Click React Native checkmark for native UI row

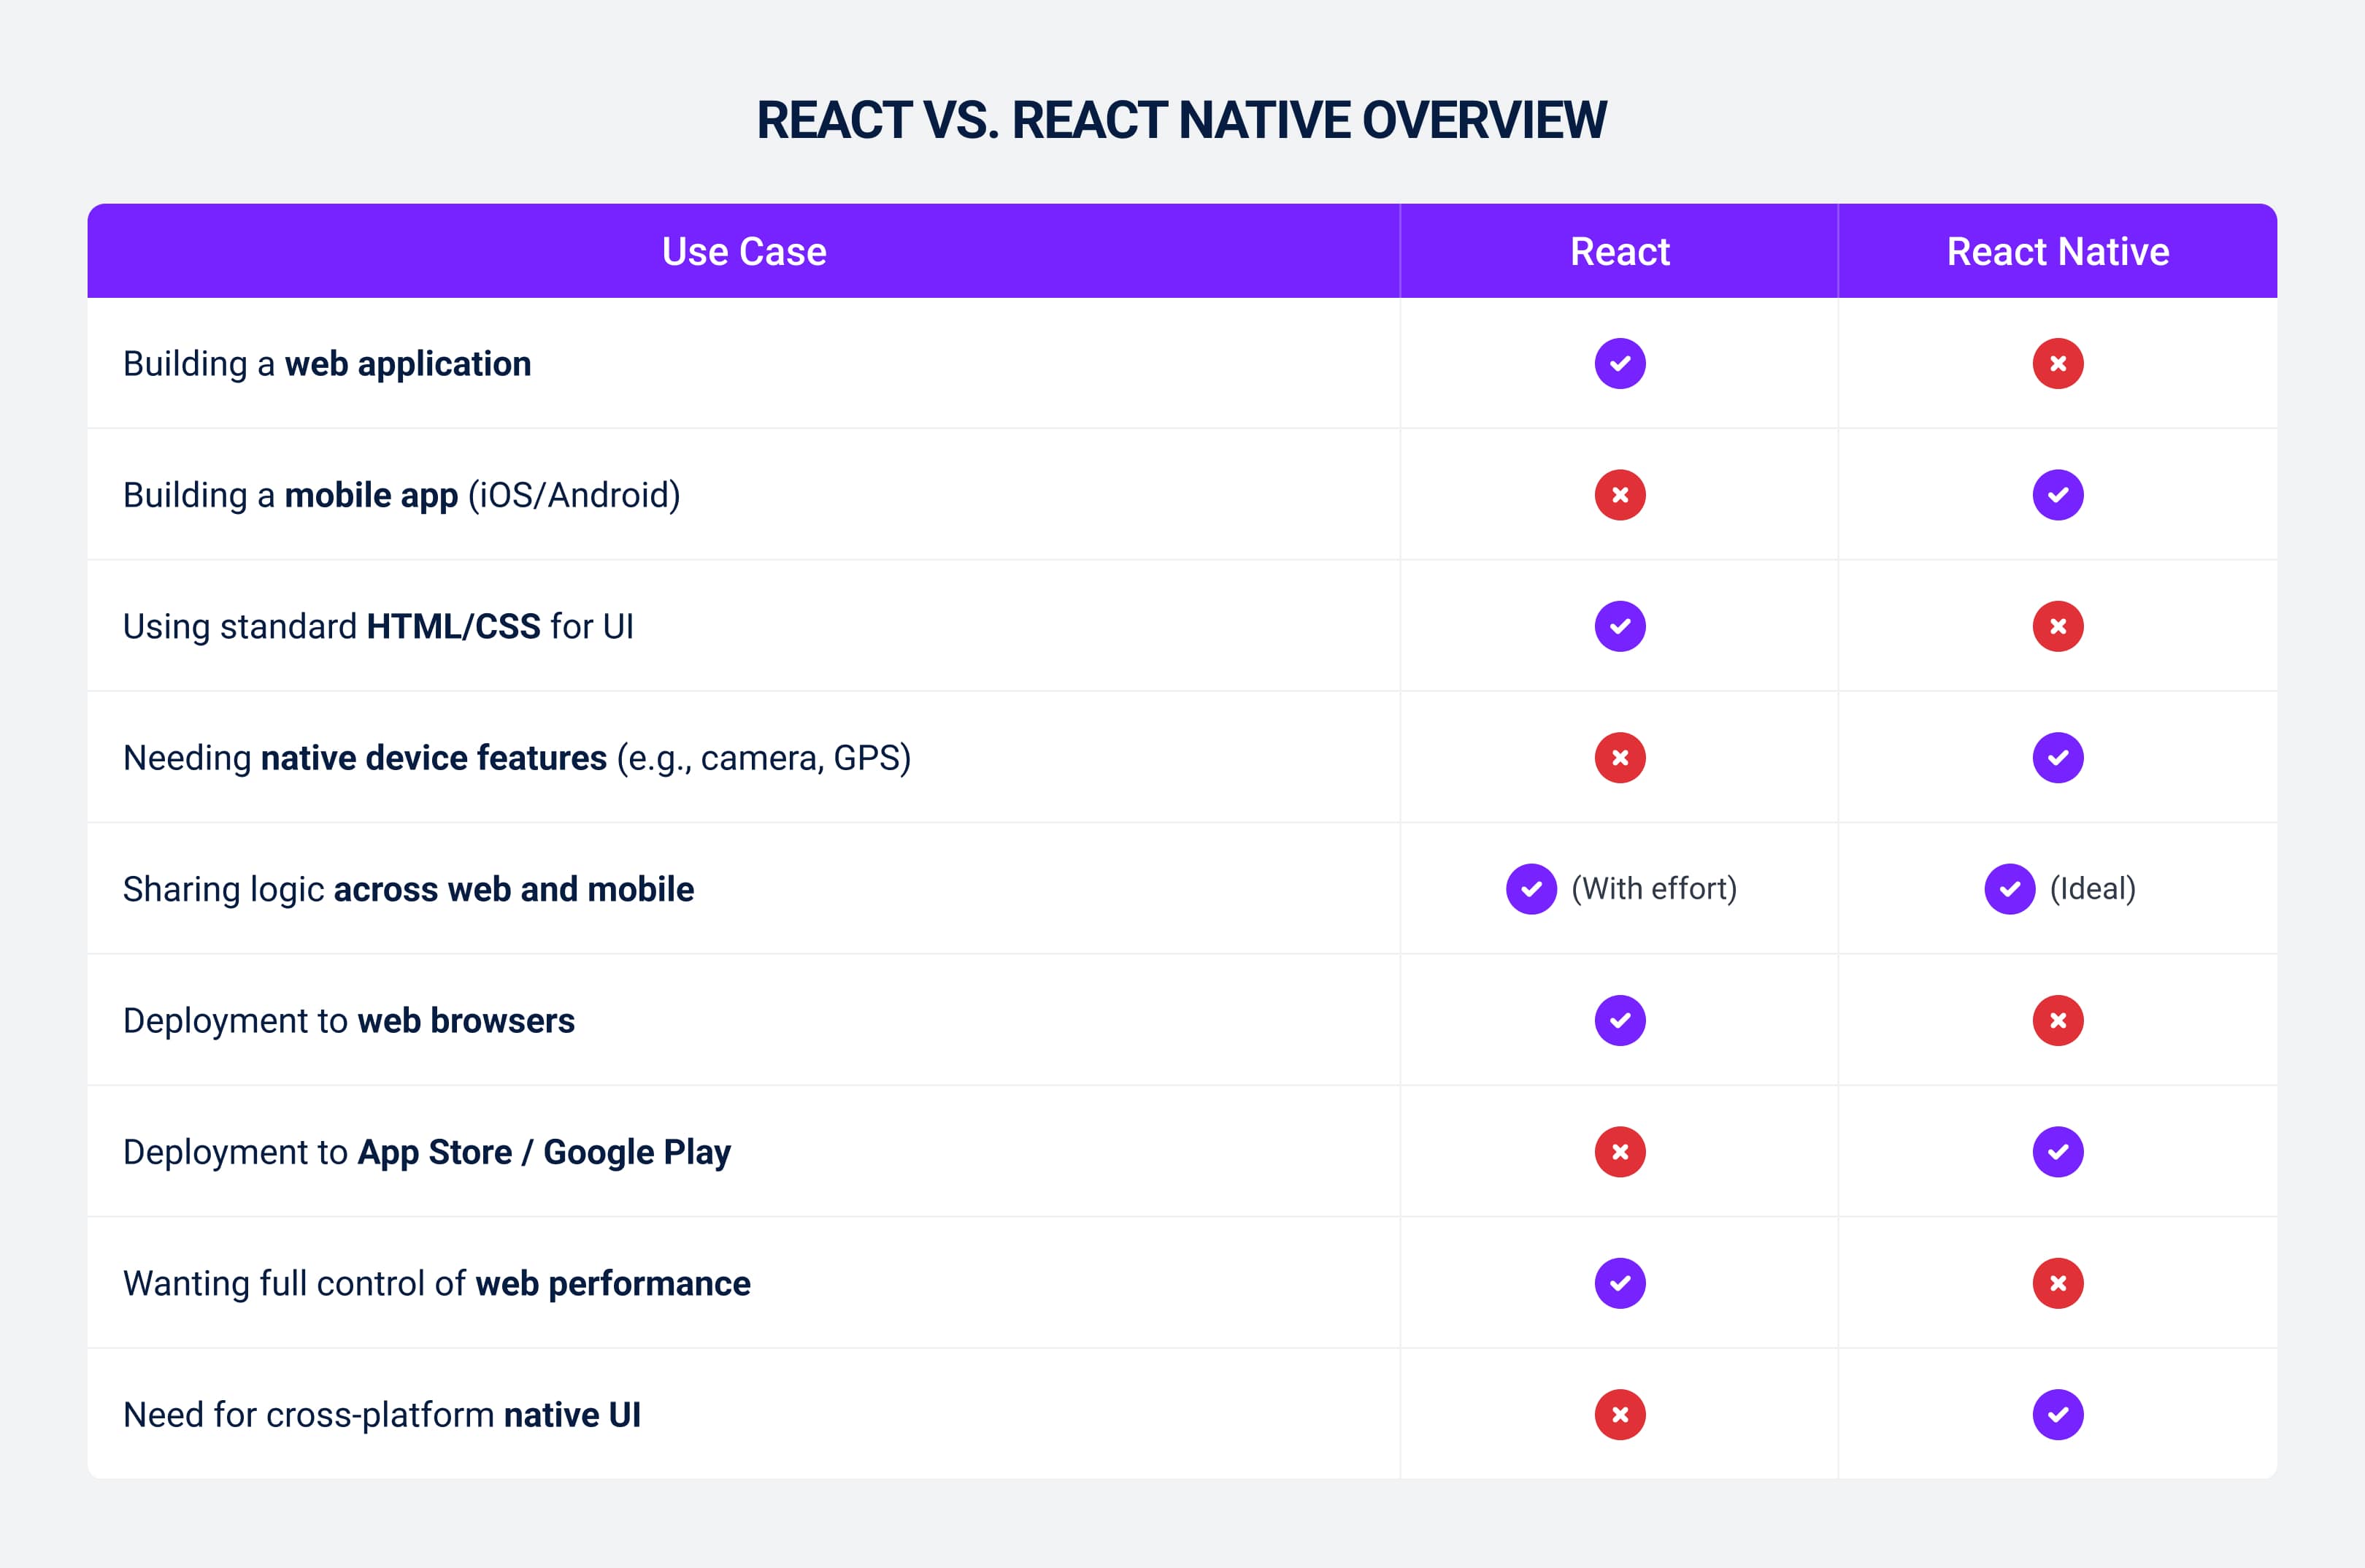tap(2058, 1414)
